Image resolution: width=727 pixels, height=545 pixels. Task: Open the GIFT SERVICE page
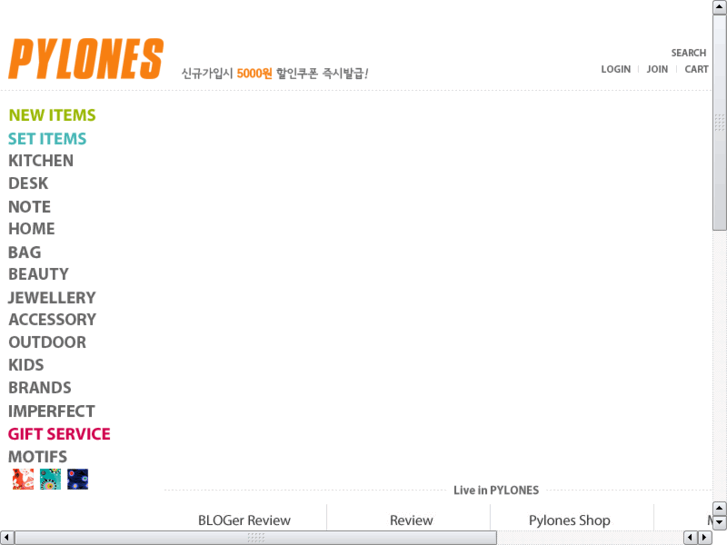click(59, 434)
